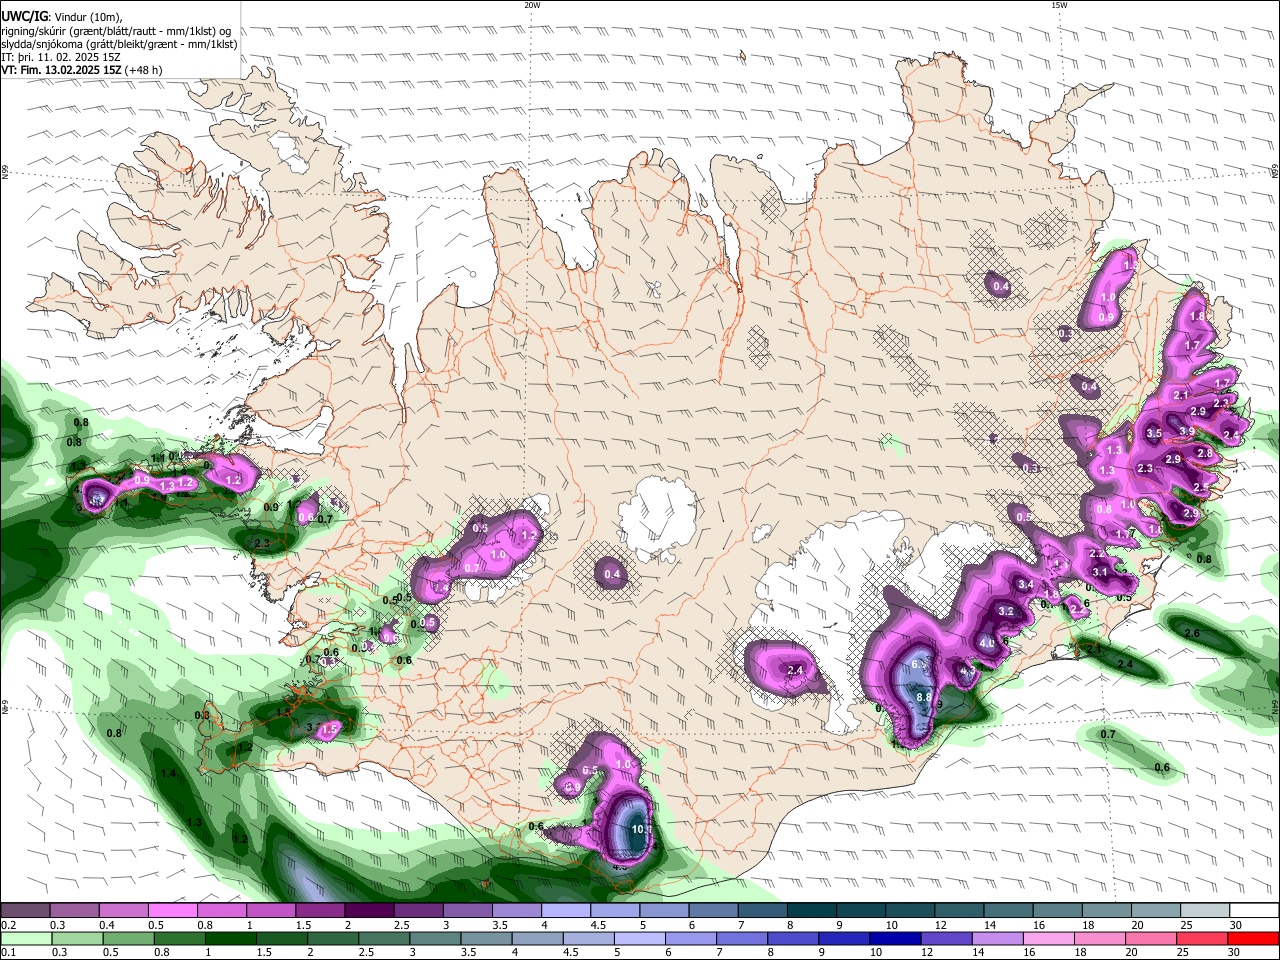The width and height of the screenshot is (1280, 960).
Task: Click the 0.1 label in the legend
Action: tap(9, 952)
